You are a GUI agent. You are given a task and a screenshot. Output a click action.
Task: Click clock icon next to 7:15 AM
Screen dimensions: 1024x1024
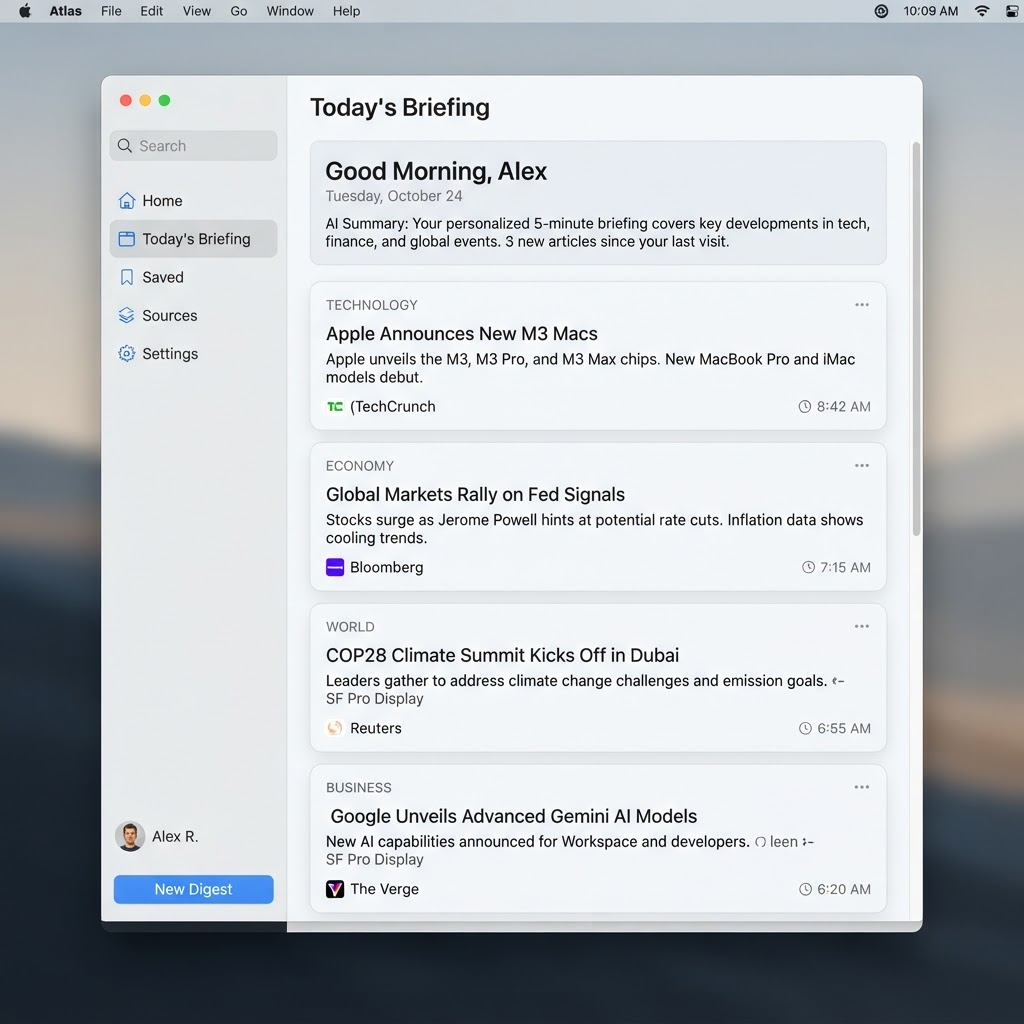point(808,567)
